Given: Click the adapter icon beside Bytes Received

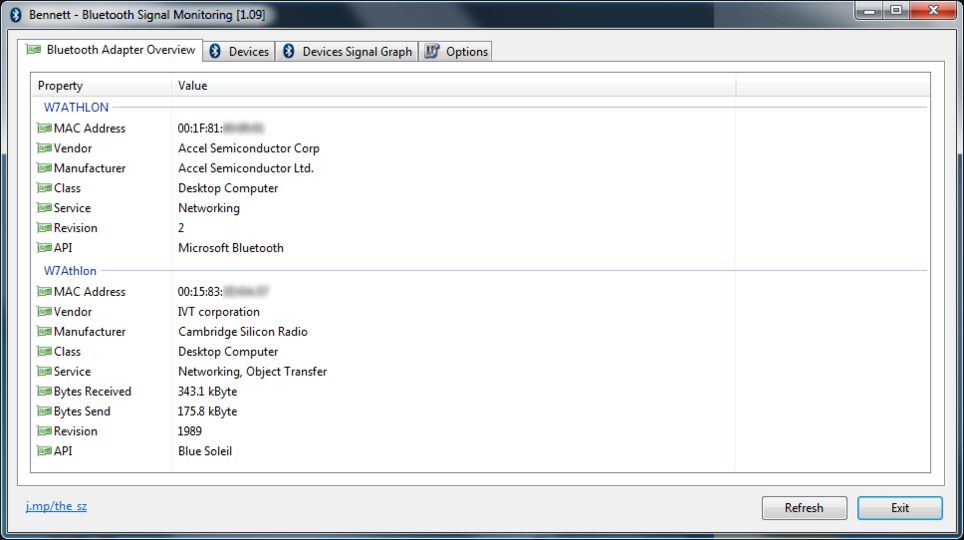Looking at the screenshot, I should tap(44, 392).
